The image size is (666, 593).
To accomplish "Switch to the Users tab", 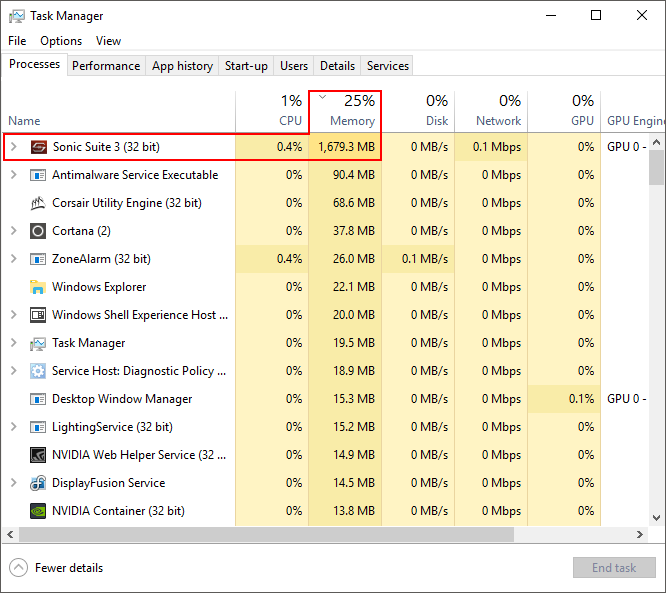I will tap(294, 66).
